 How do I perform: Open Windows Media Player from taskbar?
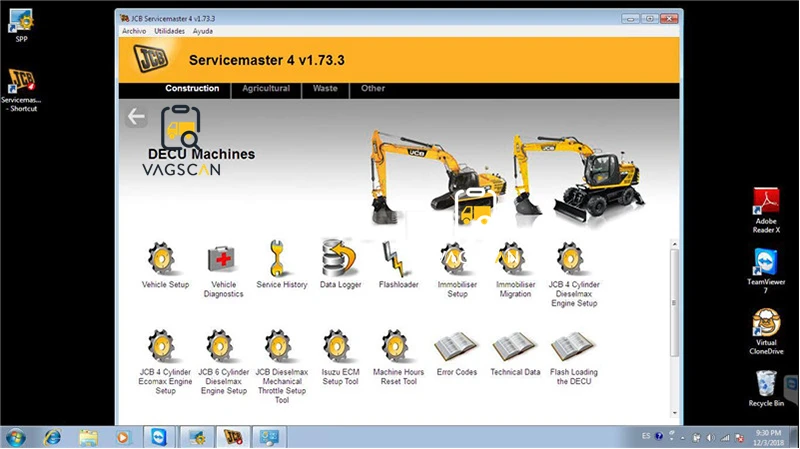tap(122, 438)
